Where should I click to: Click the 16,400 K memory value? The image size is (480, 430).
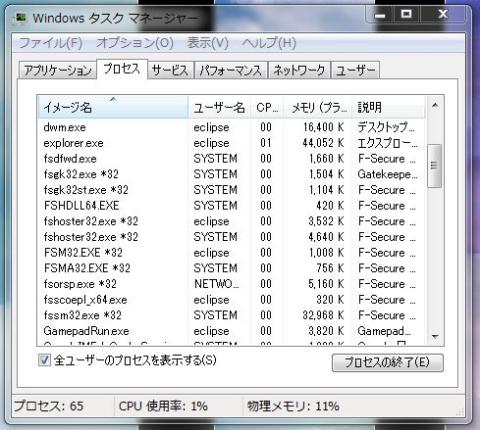(x=323, y=127)
